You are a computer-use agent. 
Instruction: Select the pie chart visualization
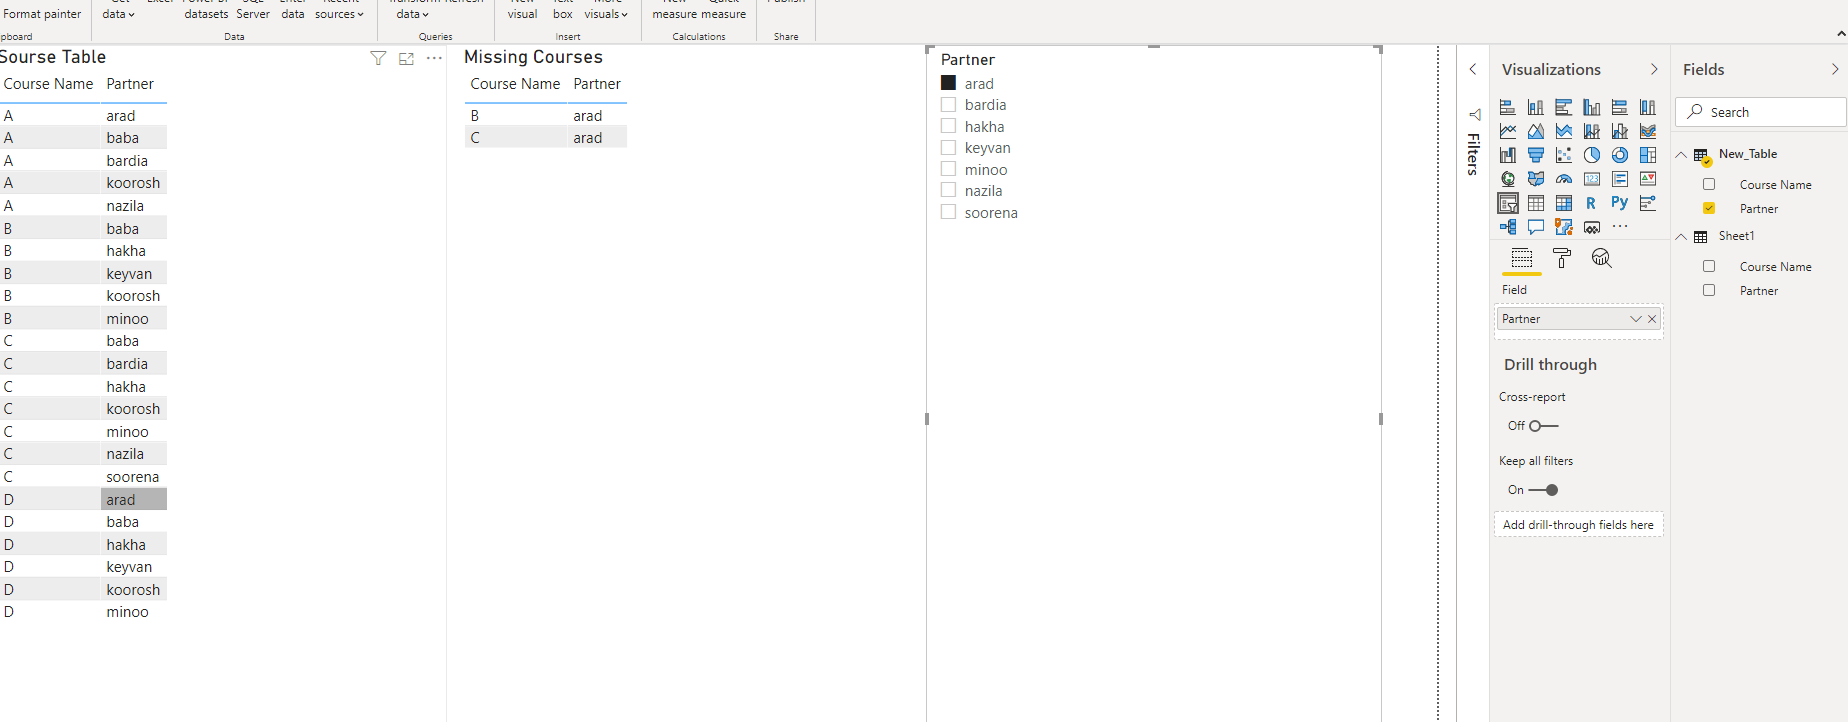tap(1592, 155)
